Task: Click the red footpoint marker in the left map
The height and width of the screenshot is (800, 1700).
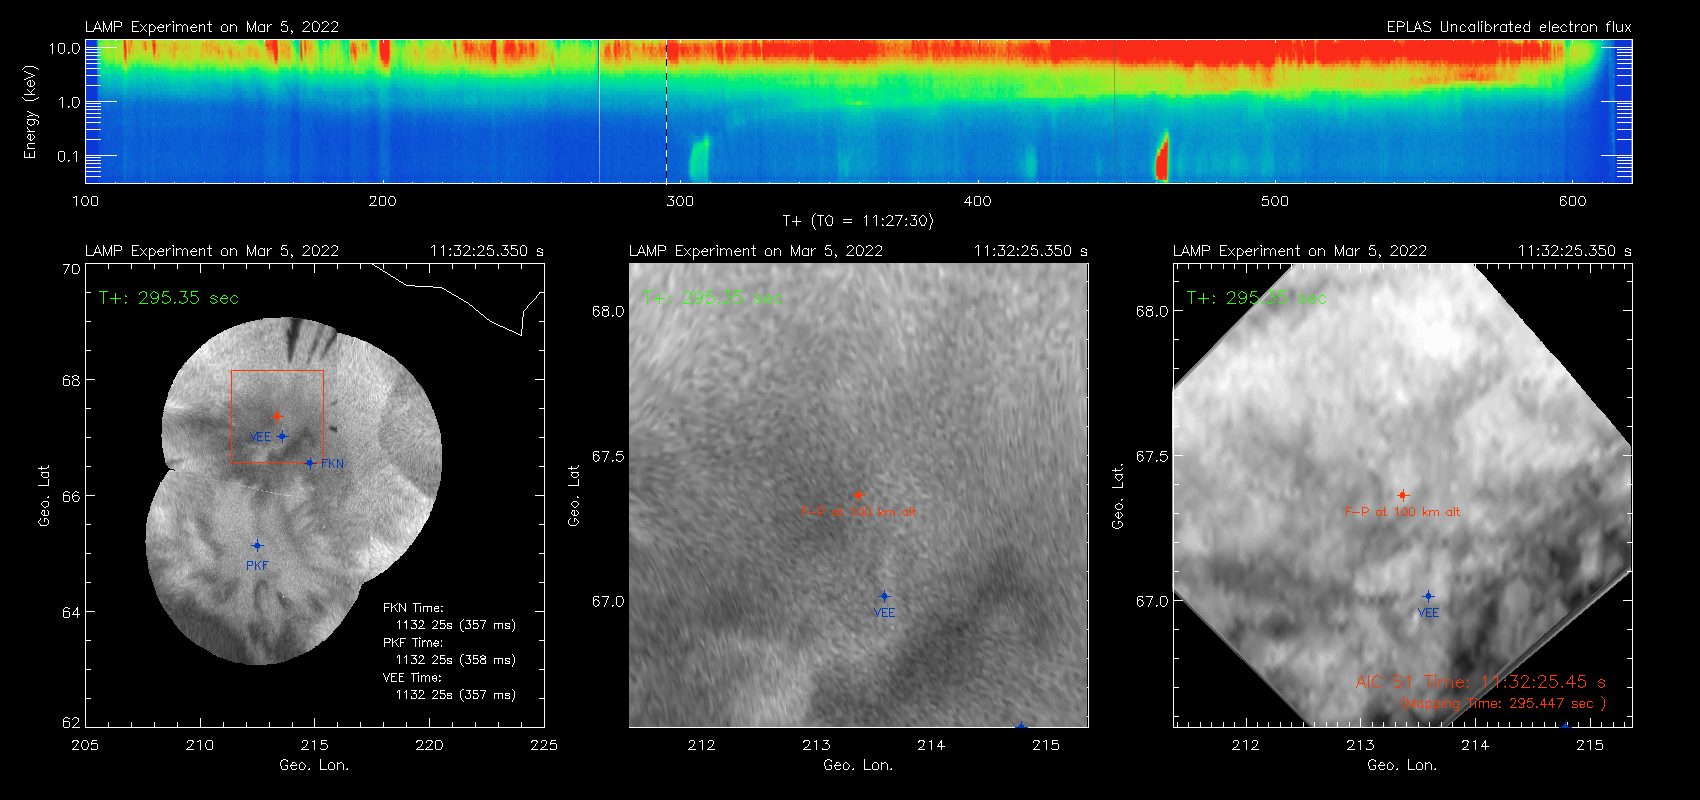Action: [277, 416]
